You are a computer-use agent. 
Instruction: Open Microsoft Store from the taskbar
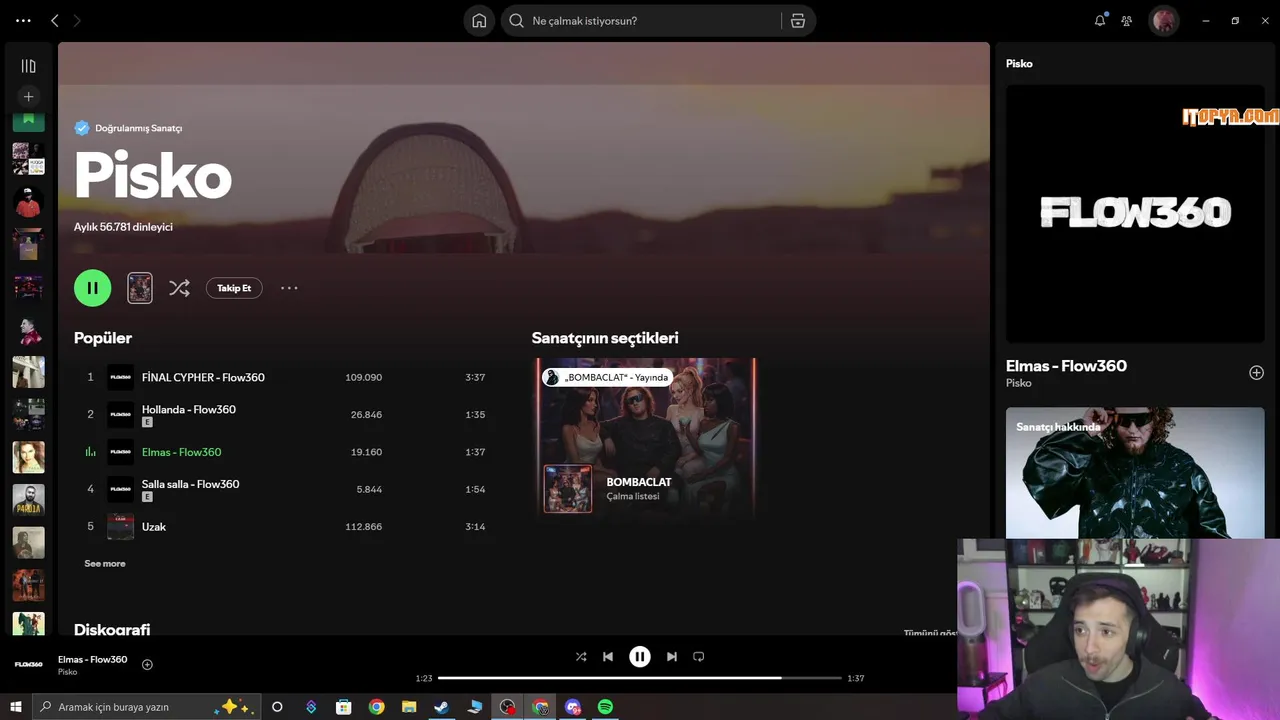343,707
